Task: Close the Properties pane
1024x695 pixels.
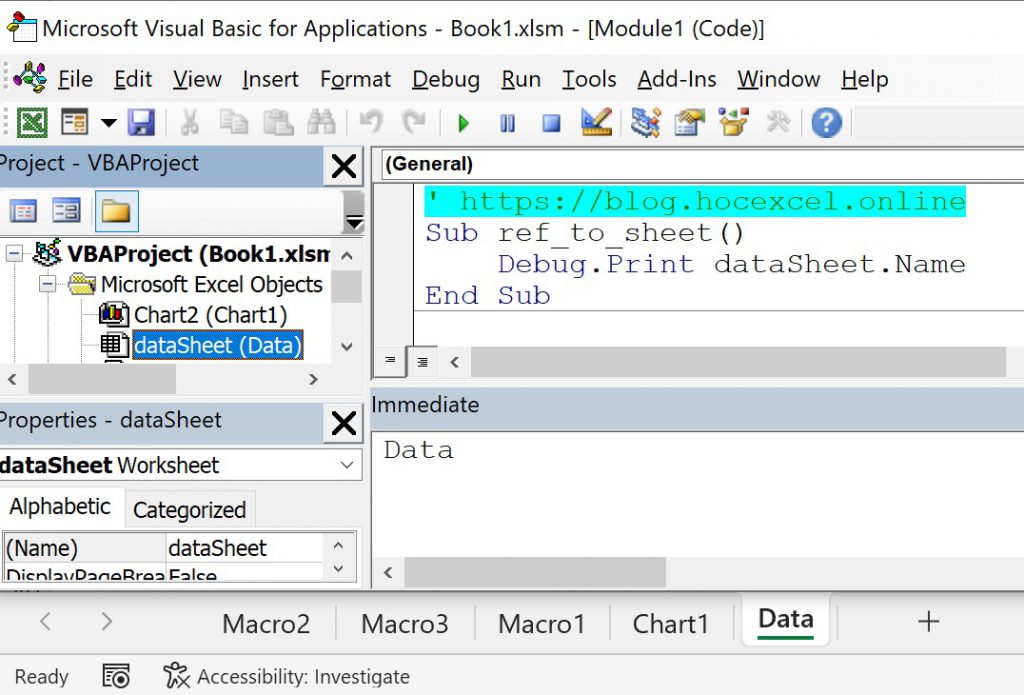Action: [x=343, y=424]
